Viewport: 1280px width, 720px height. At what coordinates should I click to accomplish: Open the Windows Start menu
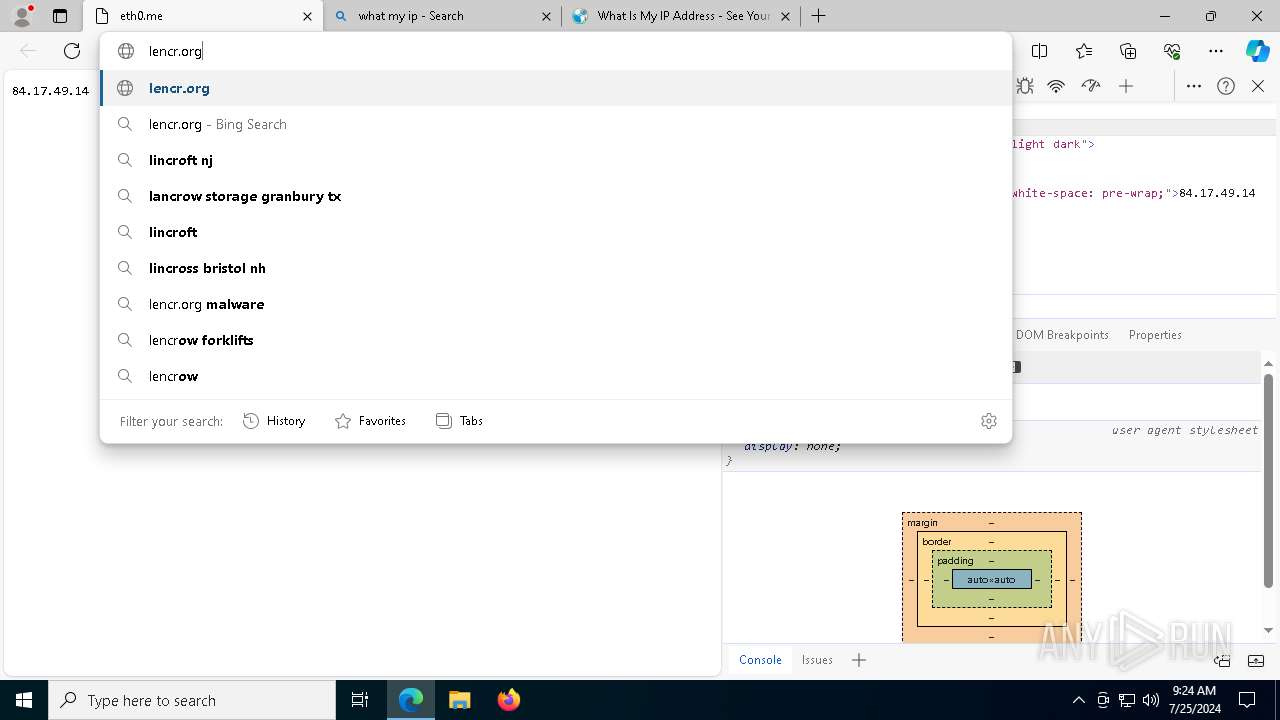pos(24,700)
